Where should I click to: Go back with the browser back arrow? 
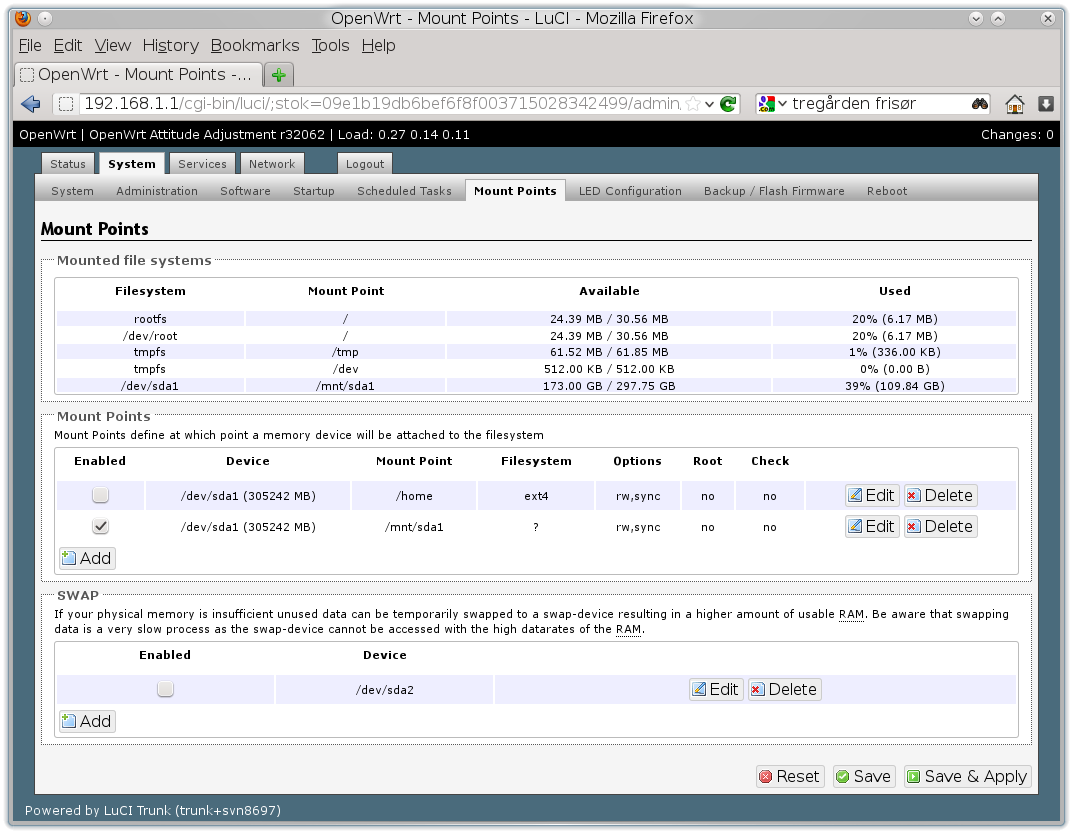pos(31,104)
